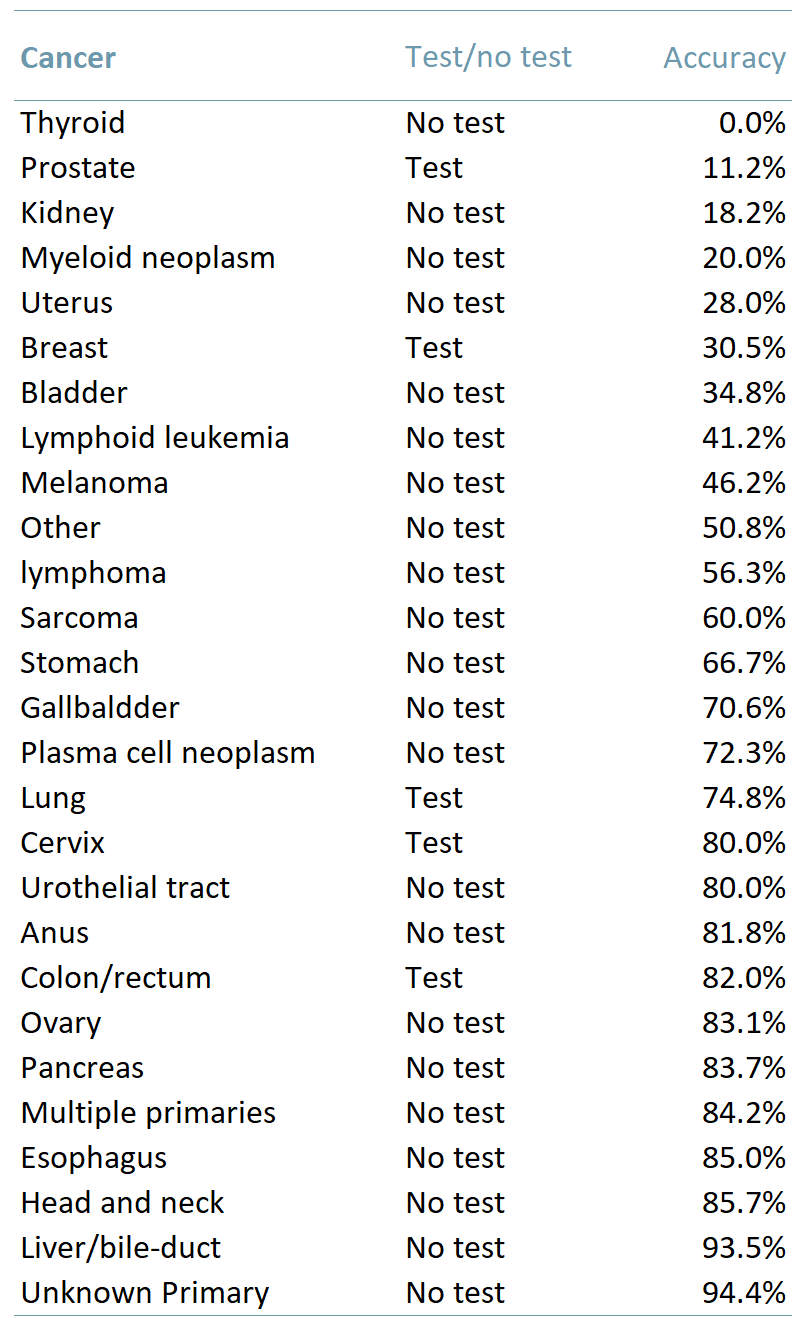
Task: Click the Accuracy column header
Action: (724, 58)
